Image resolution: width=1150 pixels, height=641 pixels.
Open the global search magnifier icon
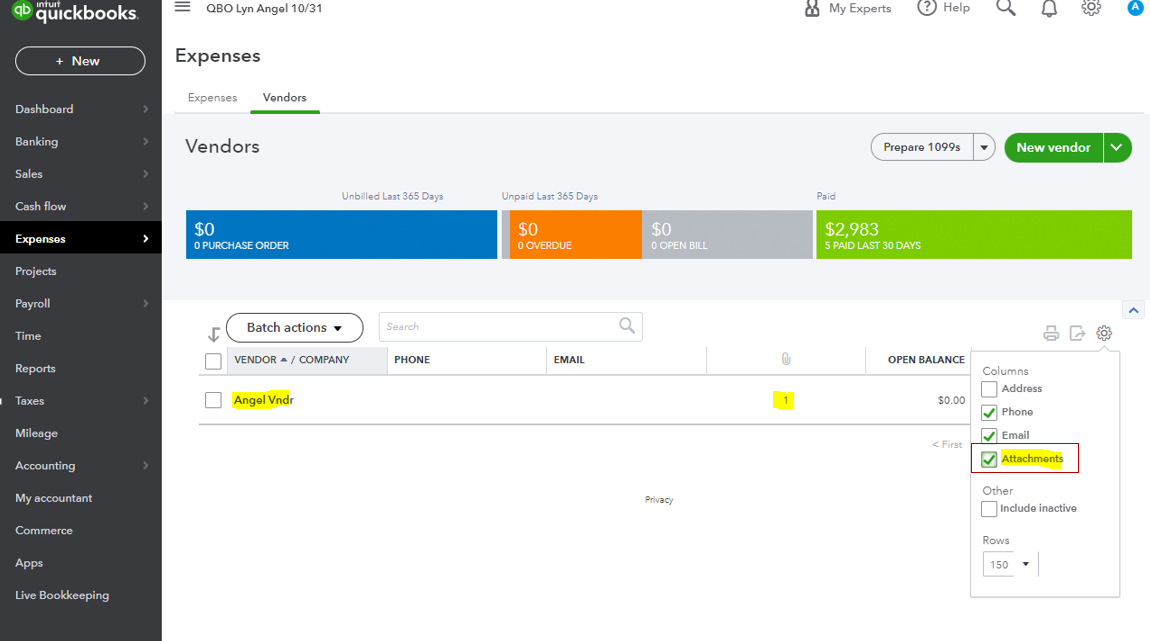[1006, 7]
